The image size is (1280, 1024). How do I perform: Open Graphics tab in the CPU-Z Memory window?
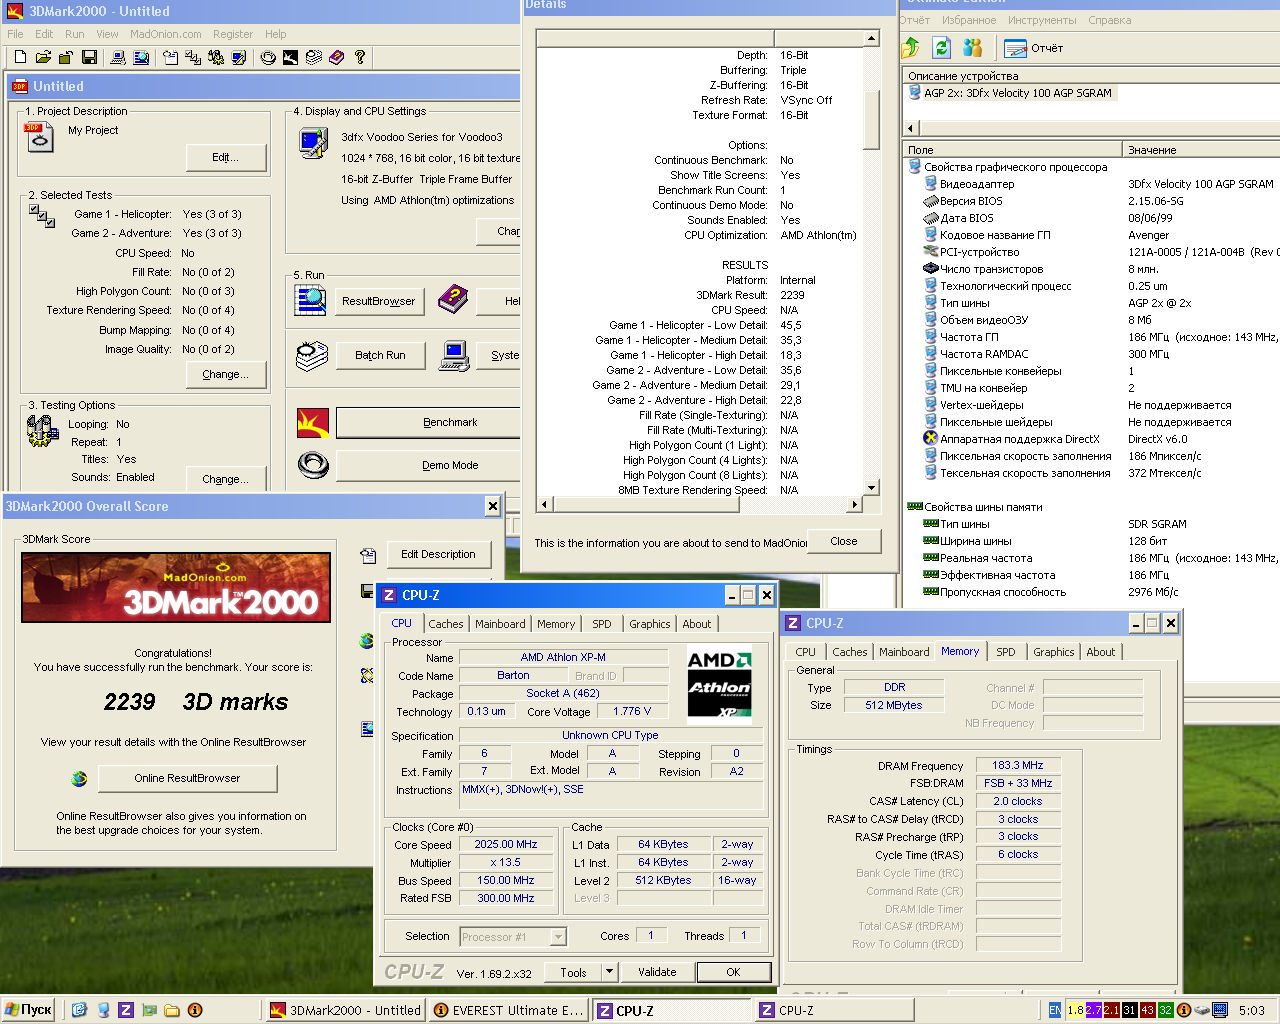1054,652
